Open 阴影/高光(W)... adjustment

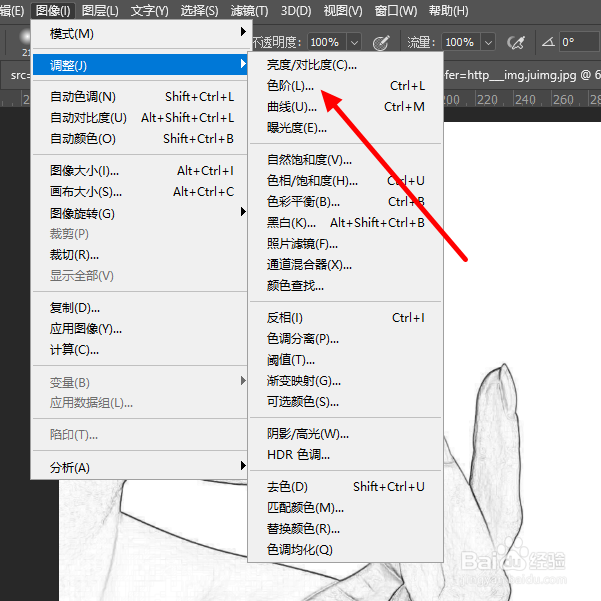click(x=345, y=434)
